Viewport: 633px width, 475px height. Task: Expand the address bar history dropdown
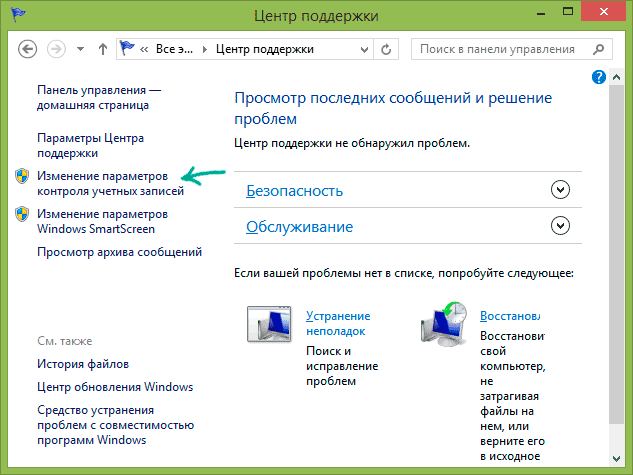364,50
